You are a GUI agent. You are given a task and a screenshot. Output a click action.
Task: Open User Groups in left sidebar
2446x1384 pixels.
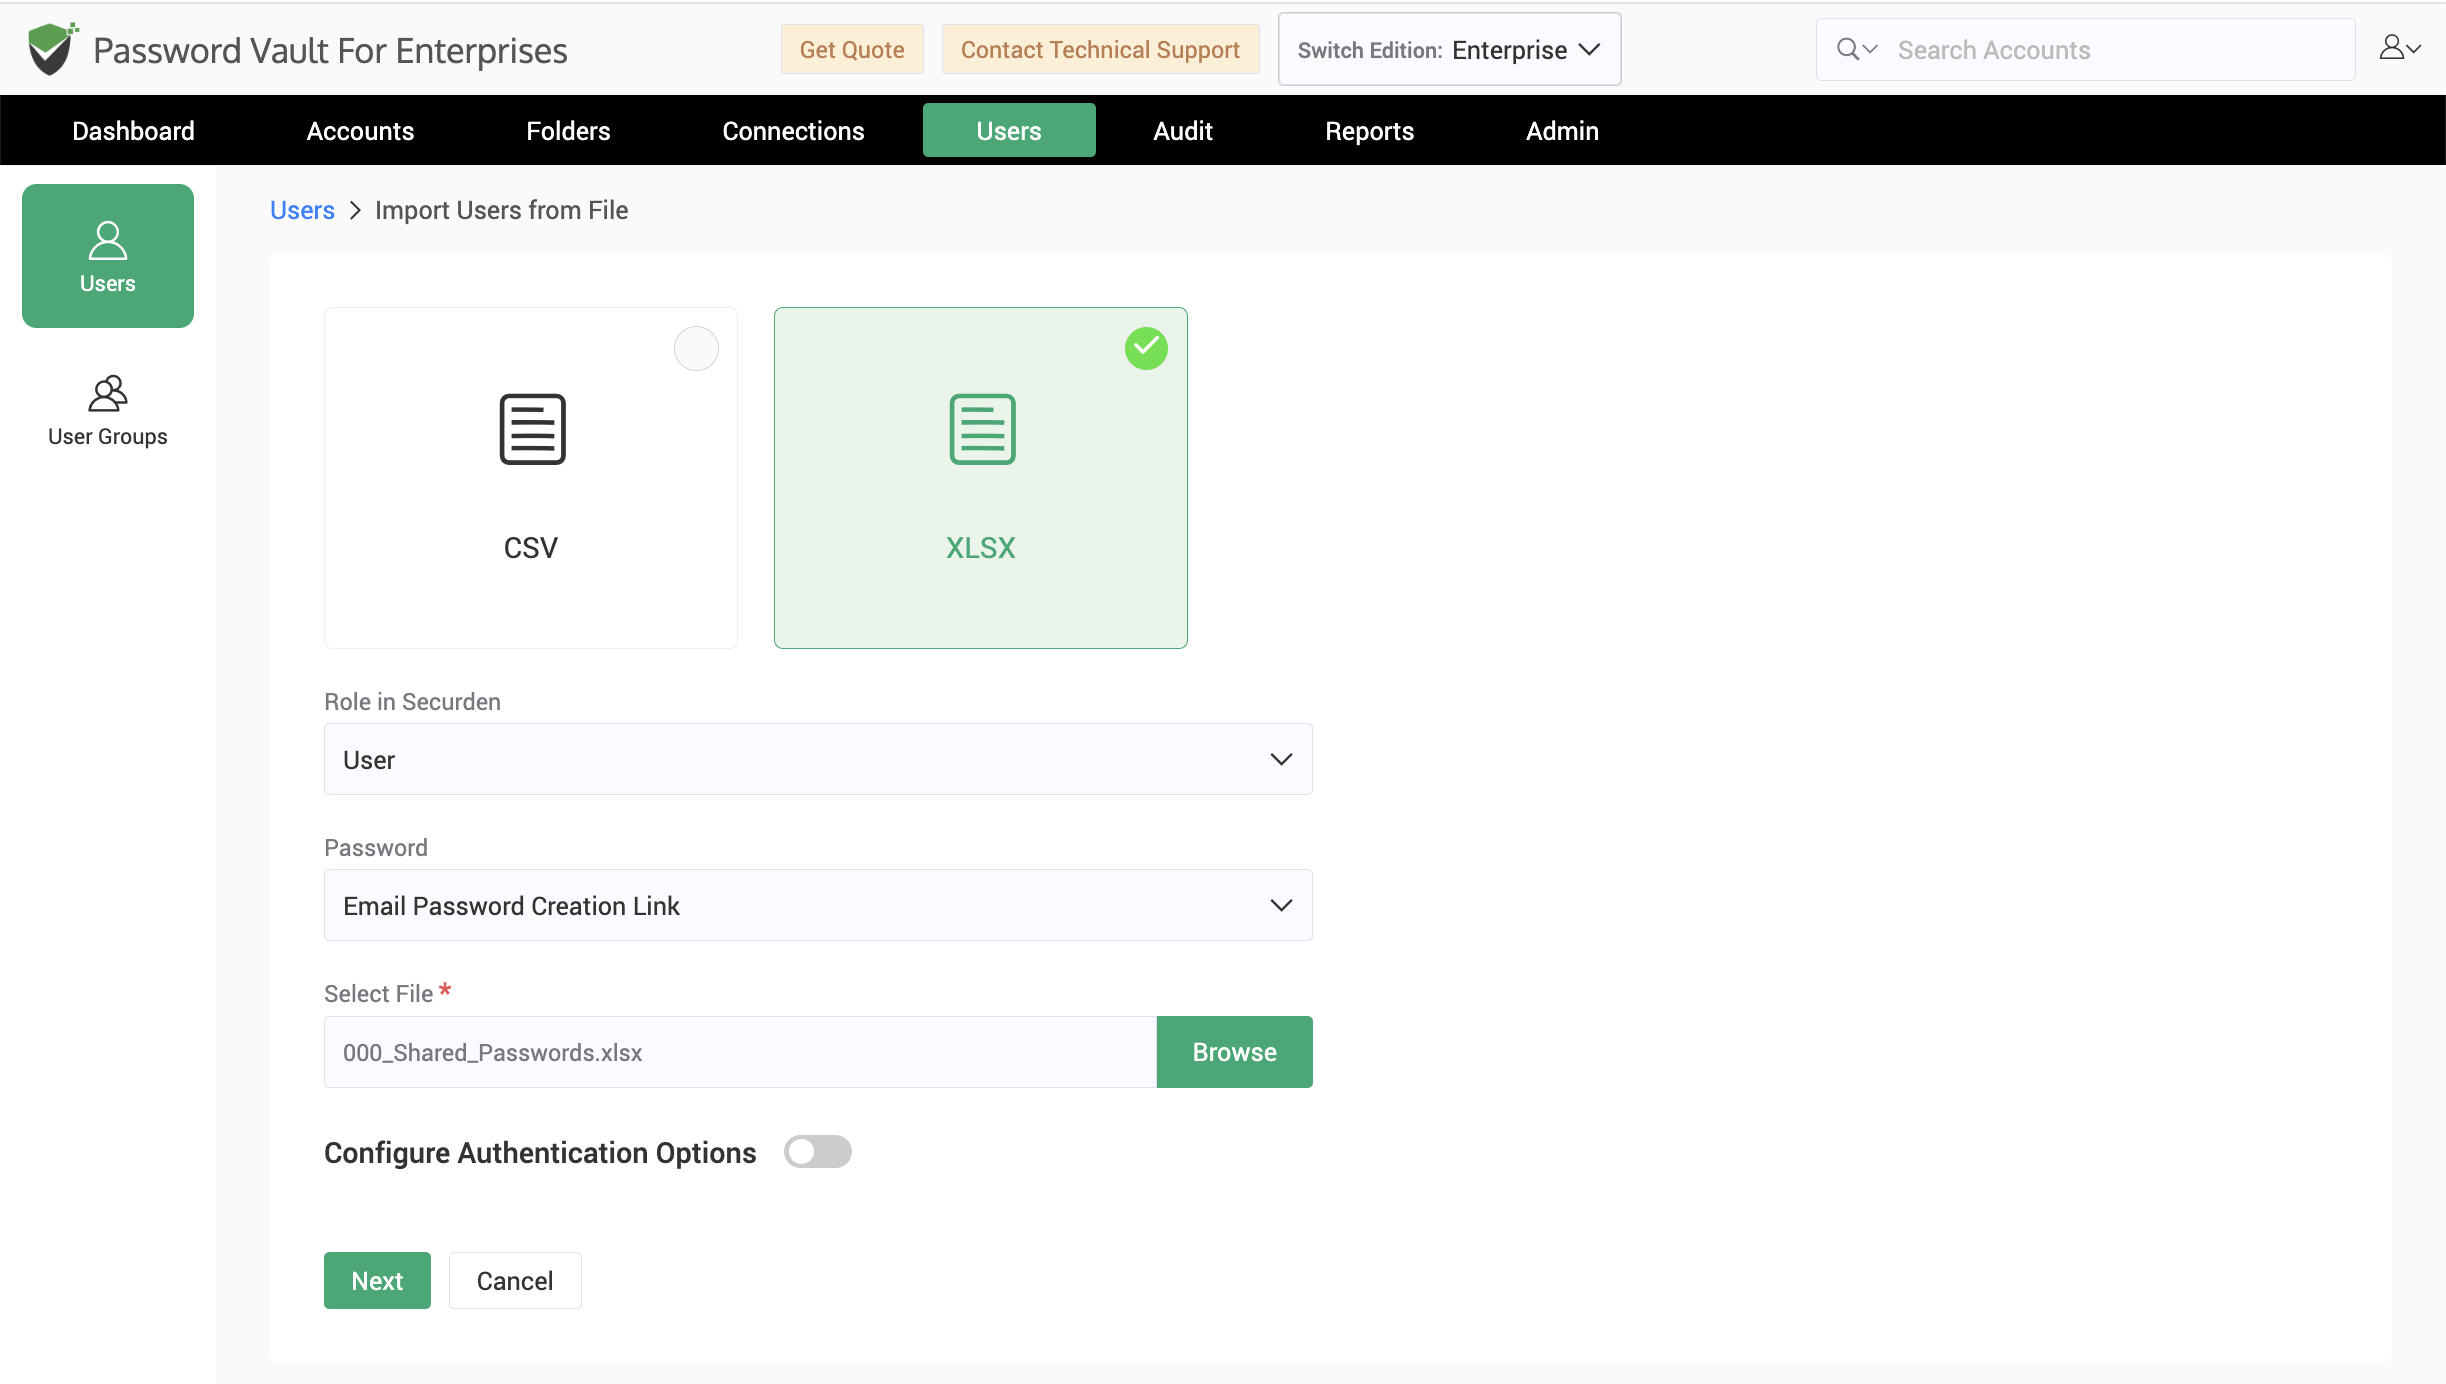pyautogui.click(x=108, y=411)
